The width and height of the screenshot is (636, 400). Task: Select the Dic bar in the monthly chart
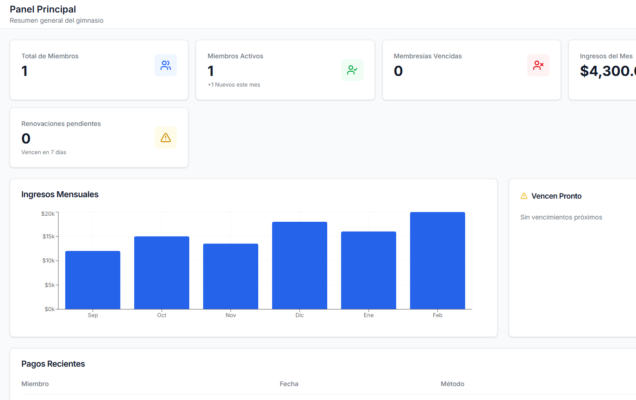coord(299,265)
